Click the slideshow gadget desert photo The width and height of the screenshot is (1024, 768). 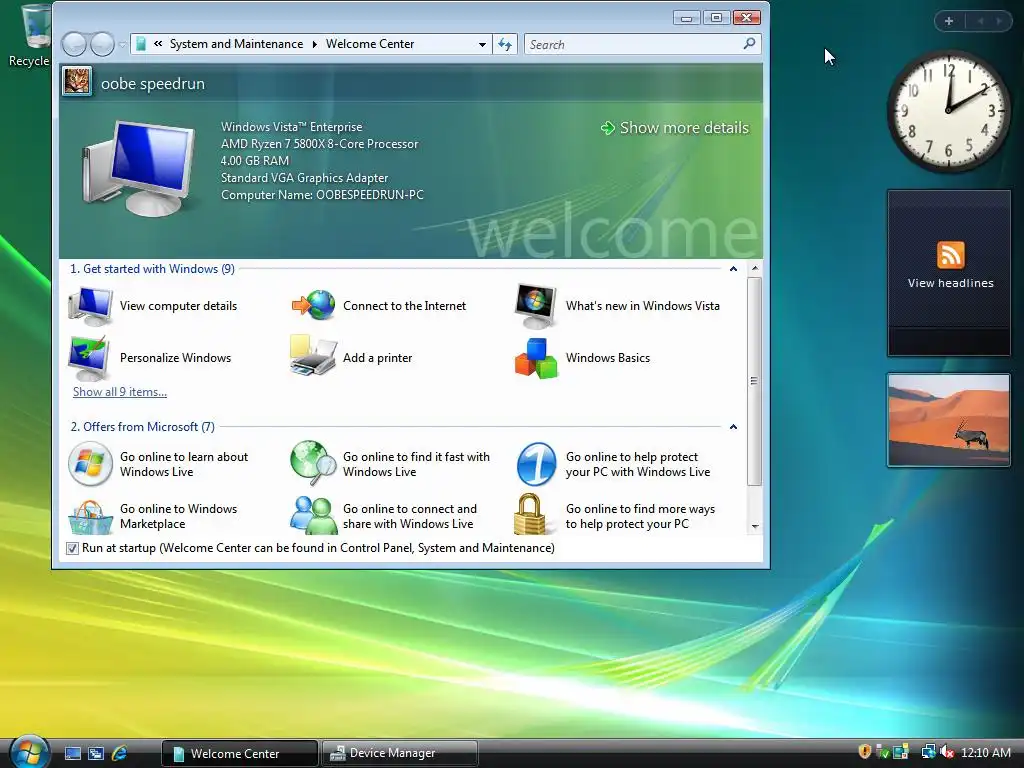coord(949,420)
